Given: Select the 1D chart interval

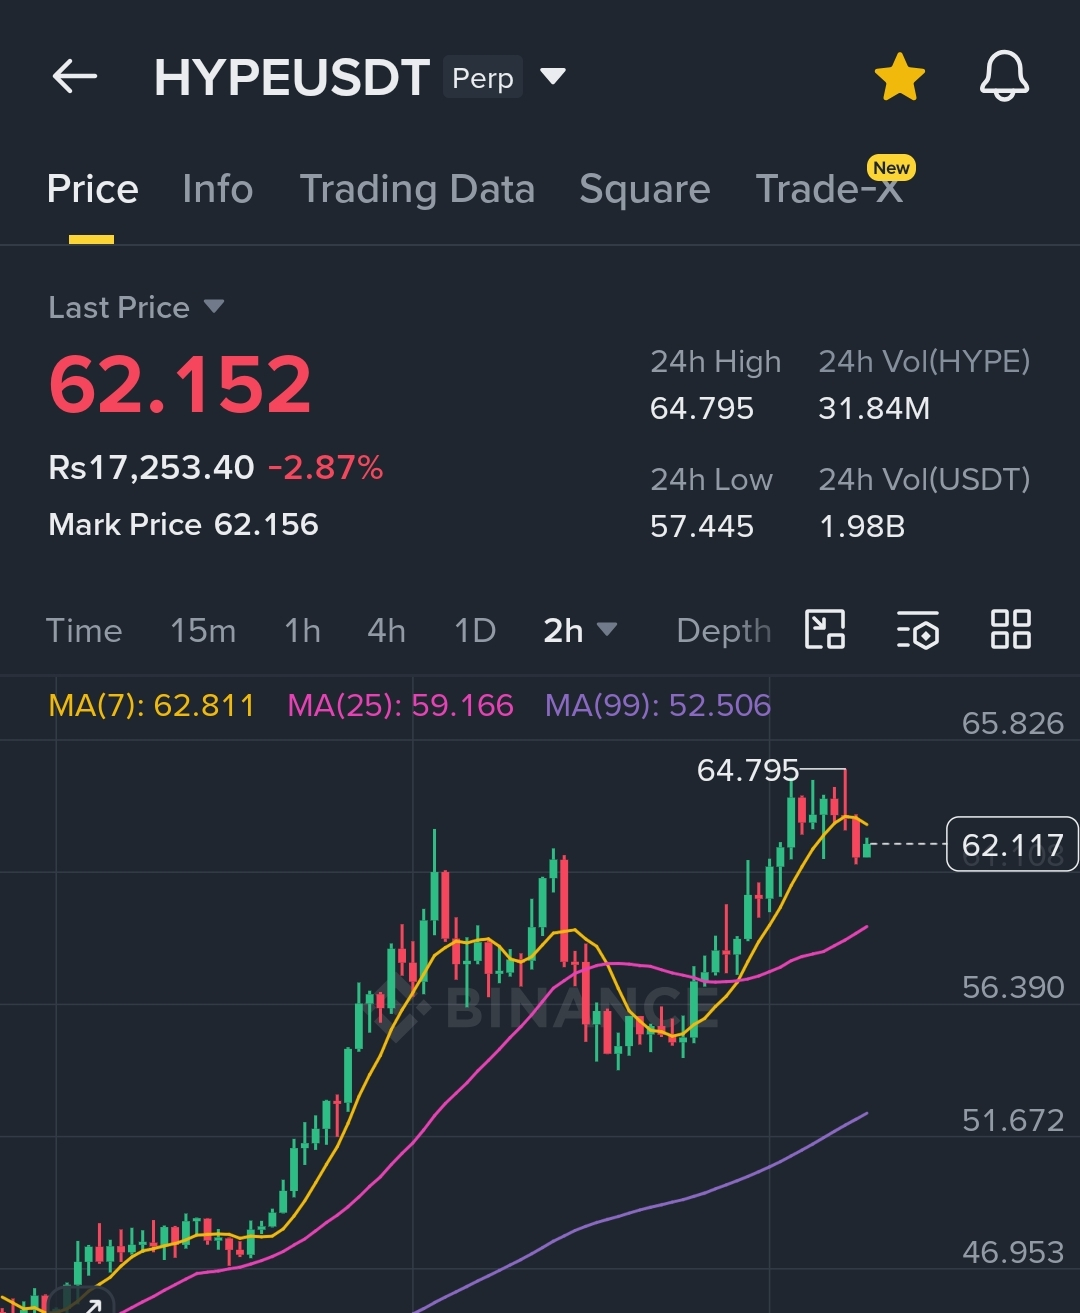Looking at the screenshot, I should 475,631.
